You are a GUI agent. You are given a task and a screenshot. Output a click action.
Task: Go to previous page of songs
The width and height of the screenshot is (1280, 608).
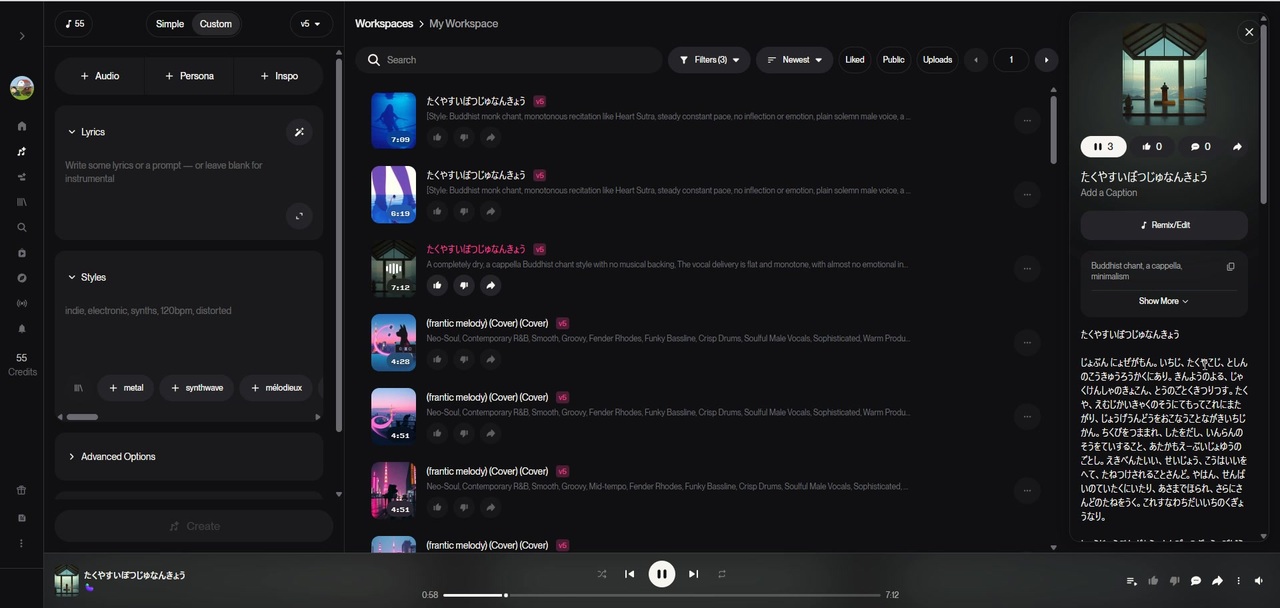tap(976, 60)
